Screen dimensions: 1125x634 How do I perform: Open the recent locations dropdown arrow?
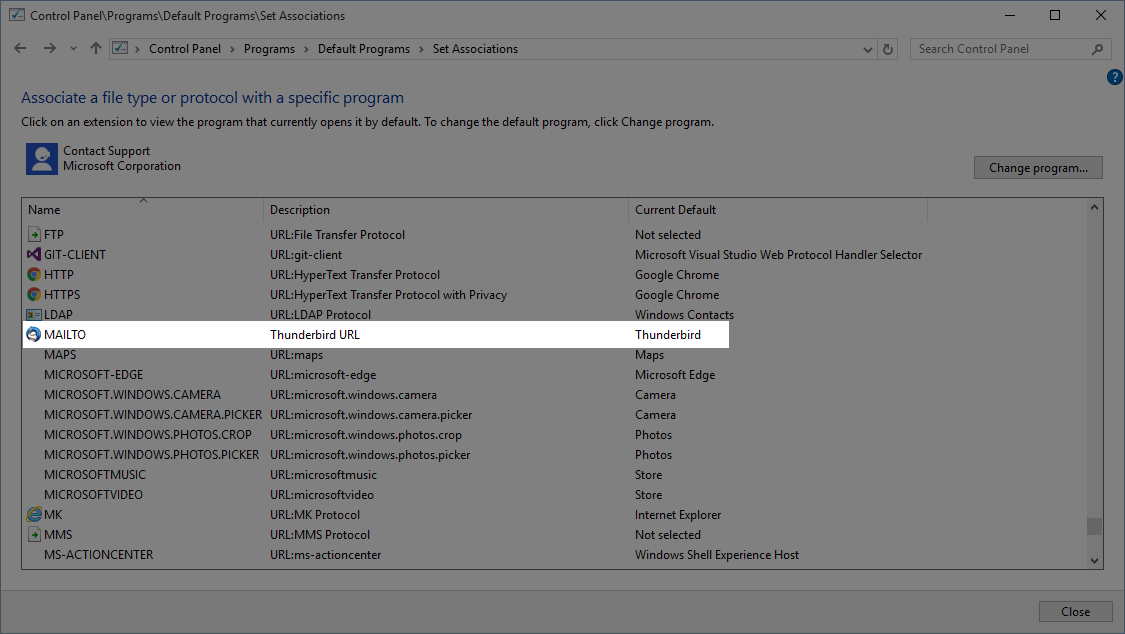(x=73, y=49)
